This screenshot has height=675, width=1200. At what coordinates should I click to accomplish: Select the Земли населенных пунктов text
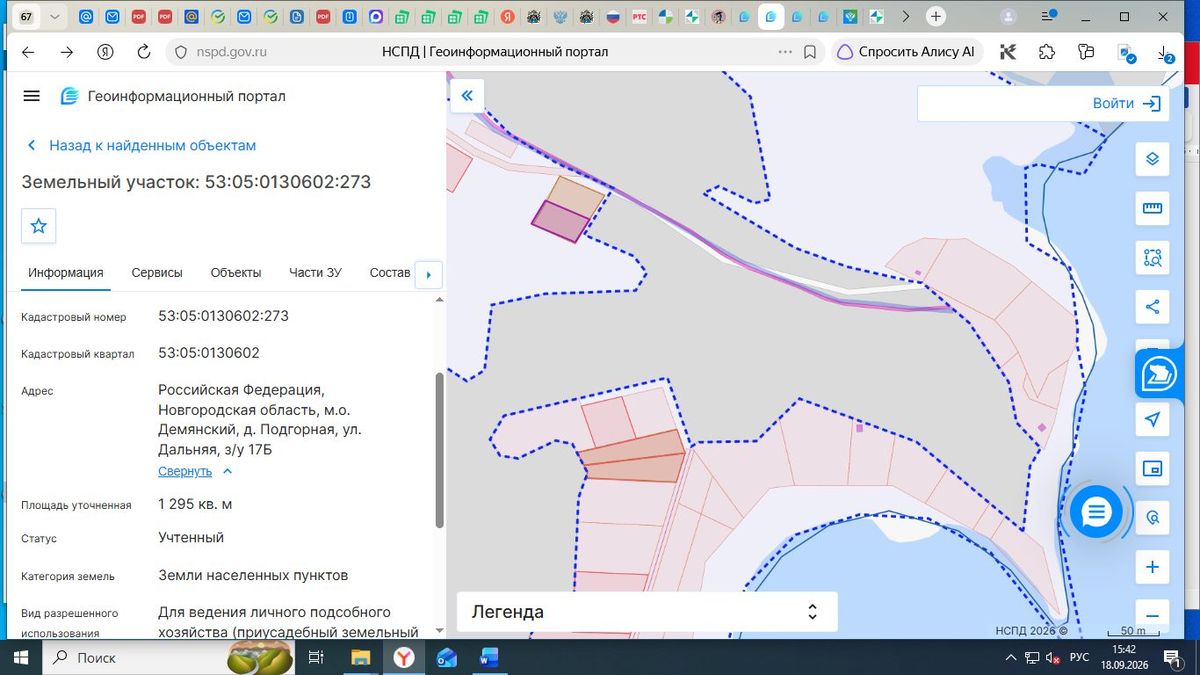pos(253,576)
